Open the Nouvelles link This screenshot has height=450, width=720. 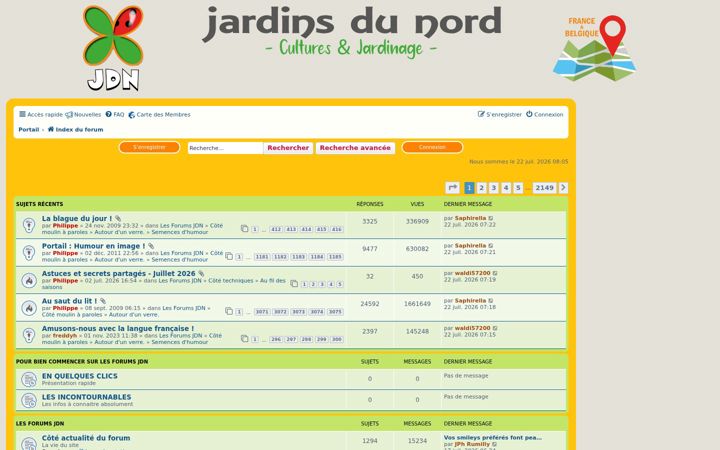(x=83, y=114)
